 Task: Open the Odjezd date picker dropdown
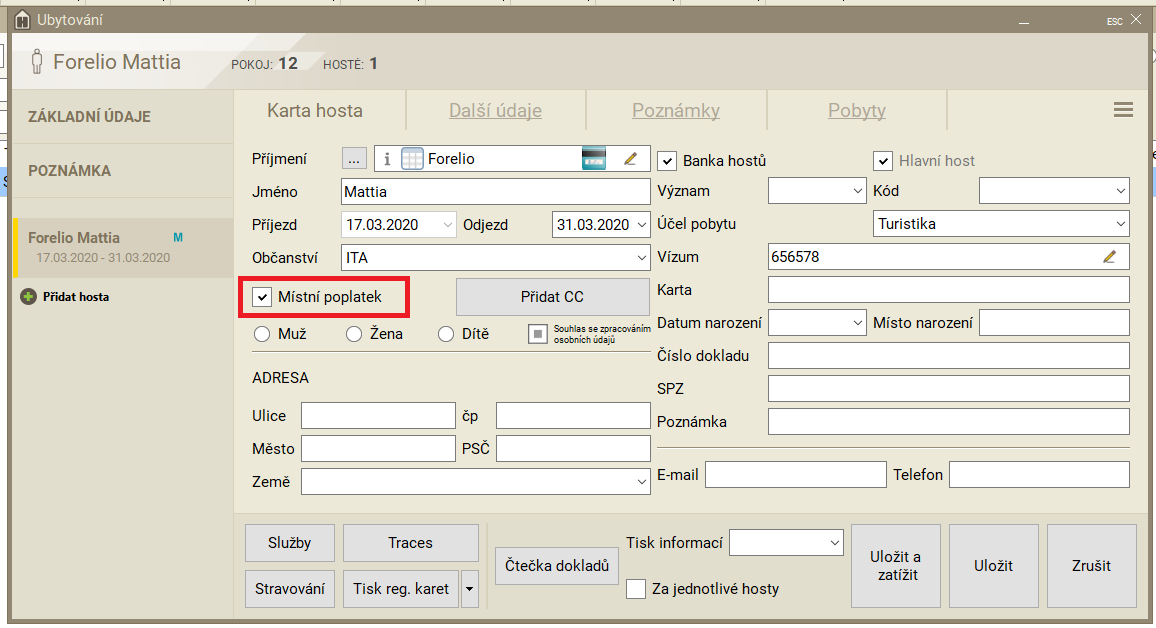tap(640, 225)
